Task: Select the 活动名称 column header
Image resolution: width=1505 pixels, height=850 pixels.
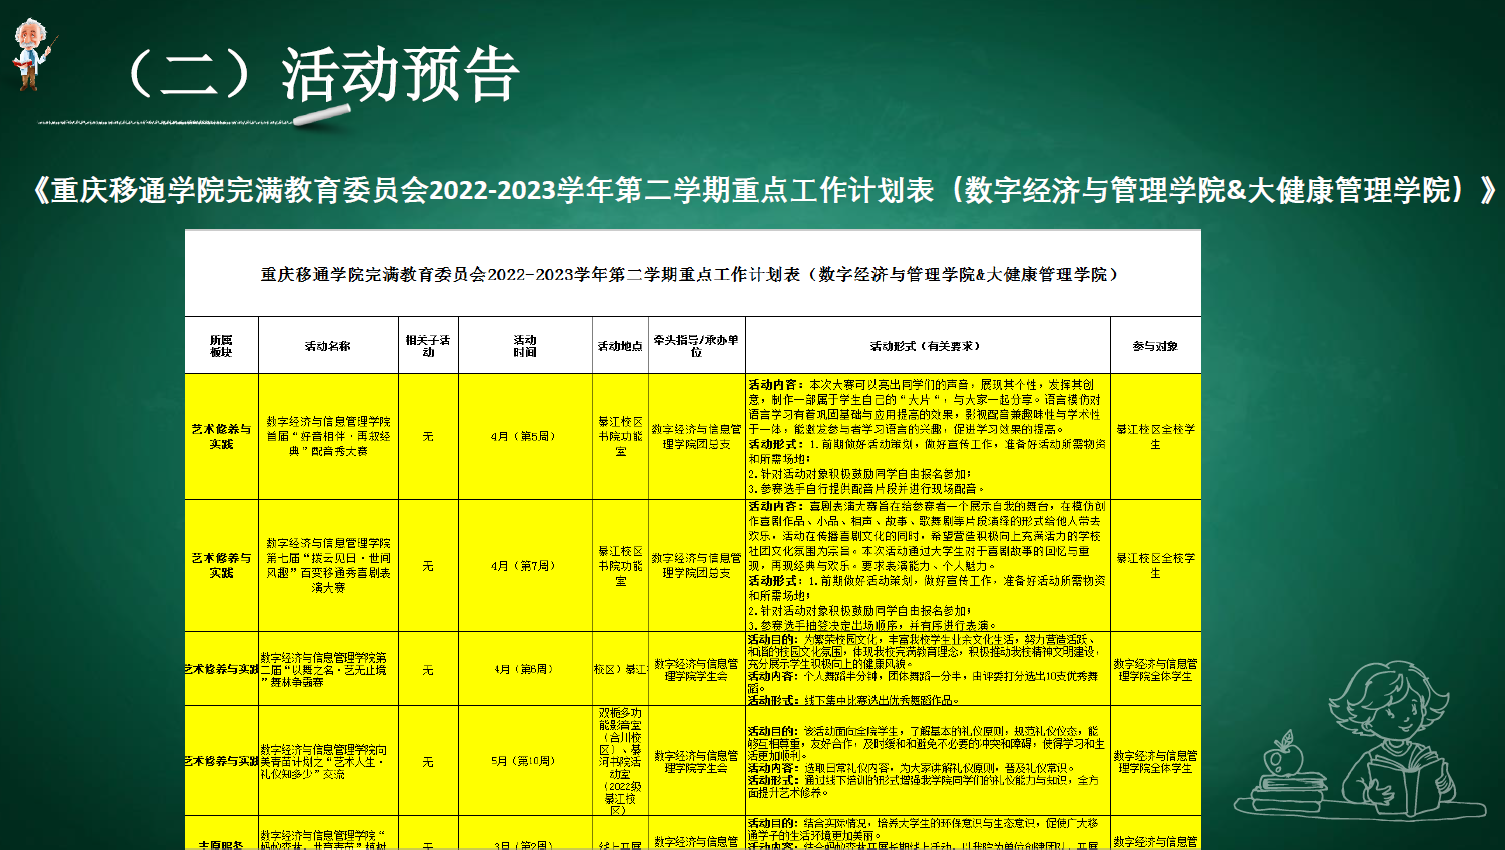Action: tap(328, 346)
